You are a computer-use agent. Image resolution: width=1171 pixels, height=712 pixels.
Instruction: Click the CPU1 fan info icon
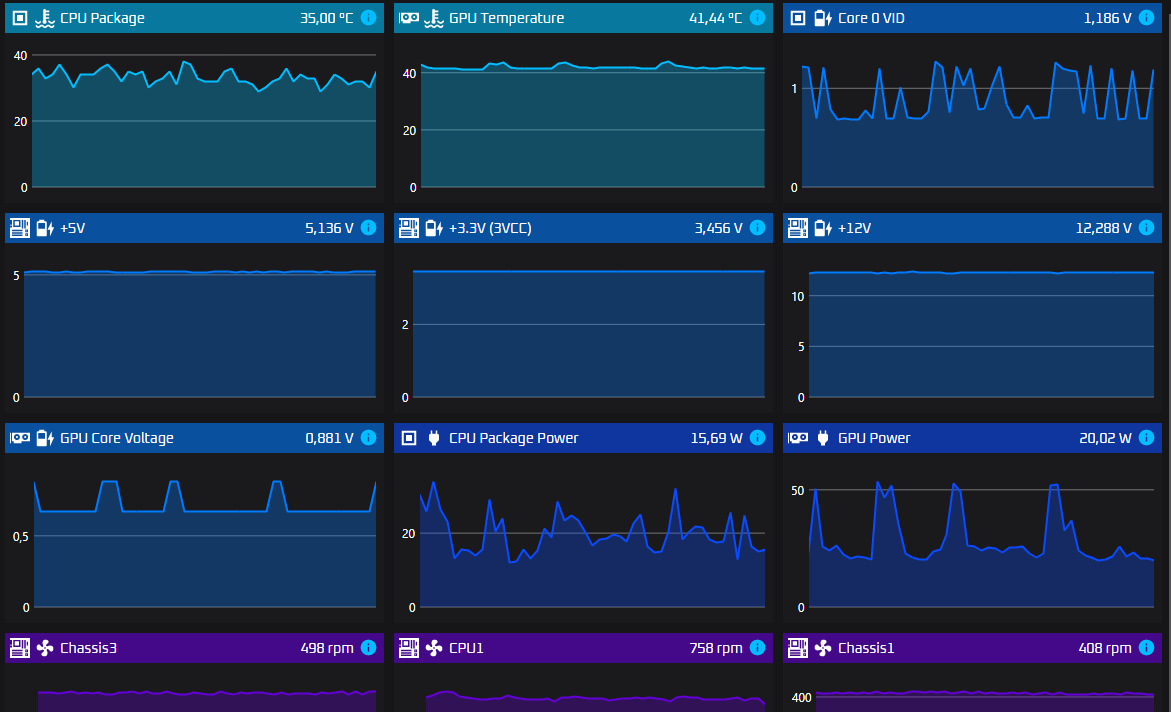757,648
